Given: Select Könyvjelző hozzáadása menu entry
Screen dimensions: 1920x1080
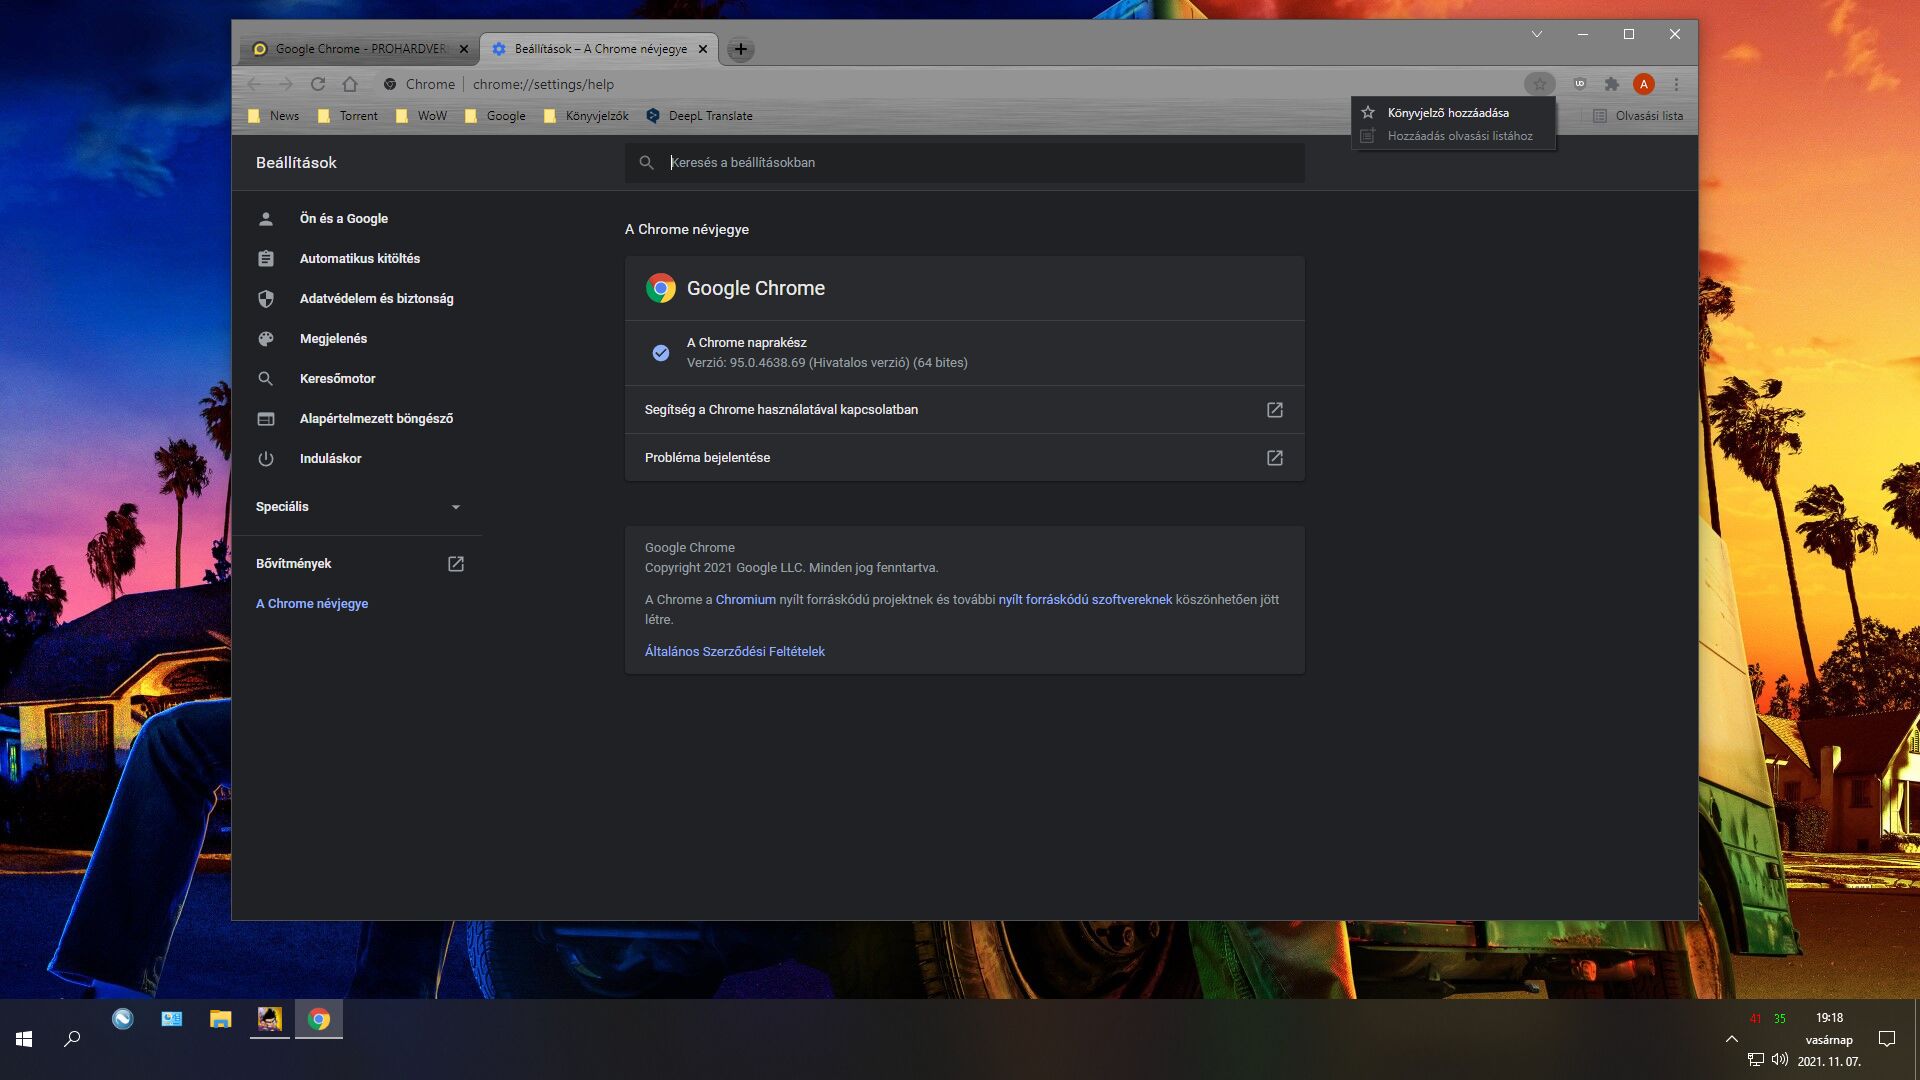Looking at the screenshot, I should pyautogui.click(x=1447, y=113).
